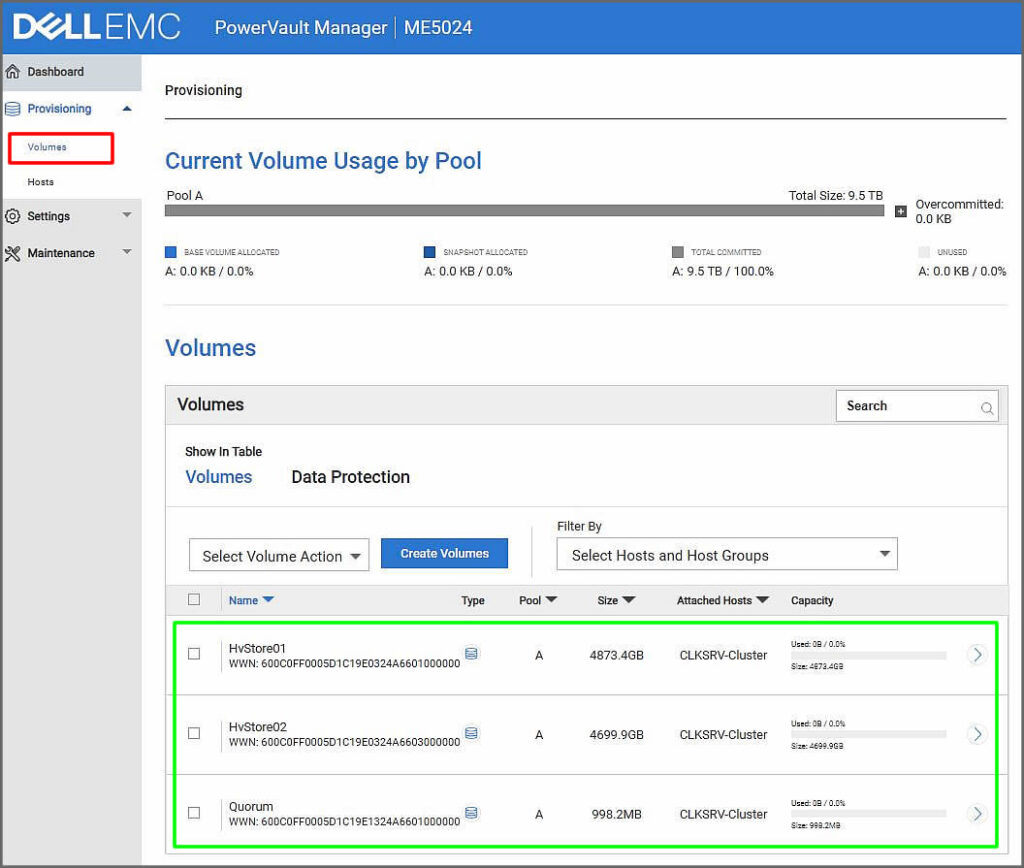Click the HvStore01 volume name

(257, 649)
